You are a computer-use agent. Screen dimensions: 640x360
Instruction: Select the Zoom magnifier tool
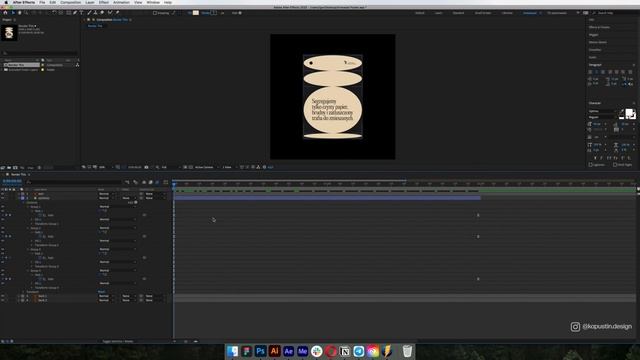[26, 13]
